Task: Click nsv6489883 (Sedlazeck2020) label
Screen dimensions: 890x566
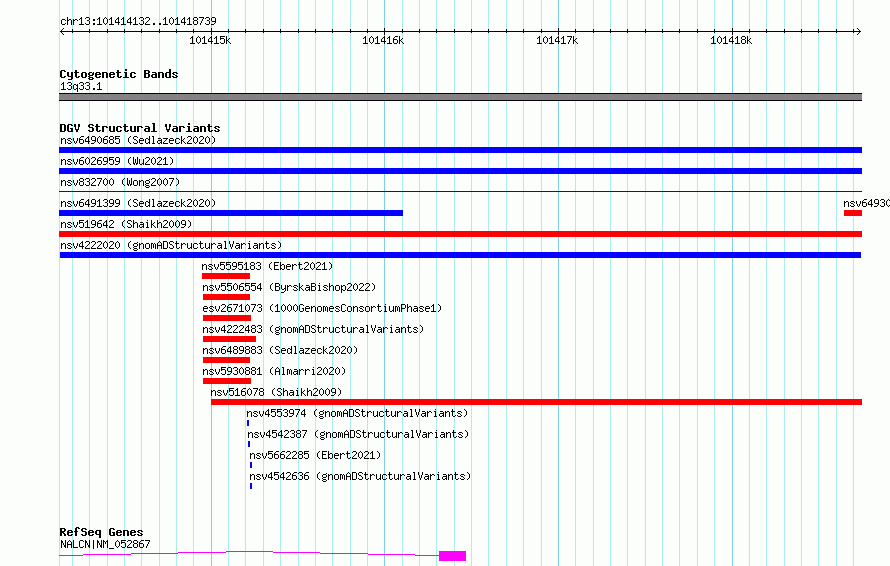Action: (280, 350)
